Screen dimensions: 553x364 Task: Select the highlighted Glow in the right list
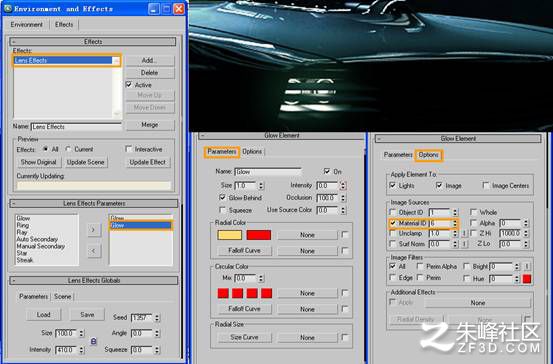141,225
